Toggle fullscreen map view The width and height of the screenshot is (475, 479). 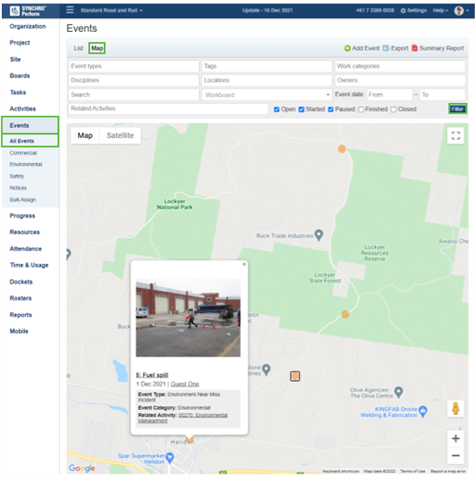[456, 136]
